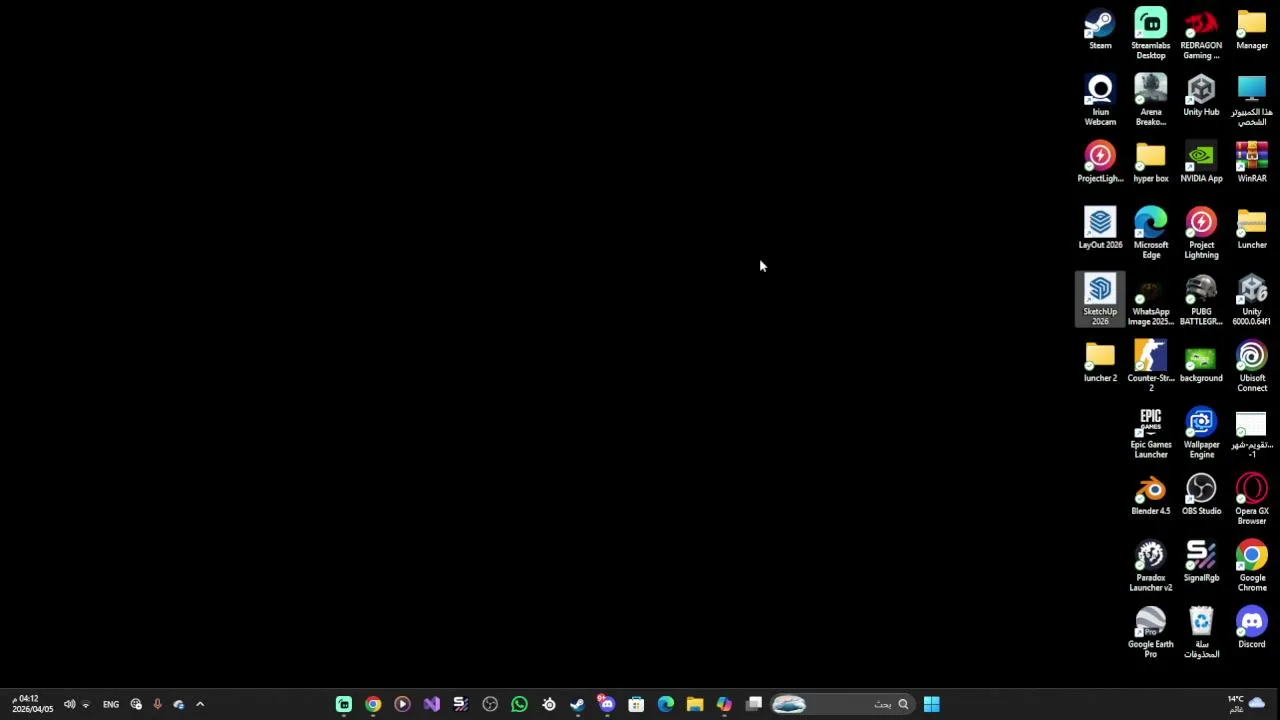This screenshot has height=720, width=1280.
Task: Select the OBS Studio desktop shortcut
Action: click(x=1201, y=495)
